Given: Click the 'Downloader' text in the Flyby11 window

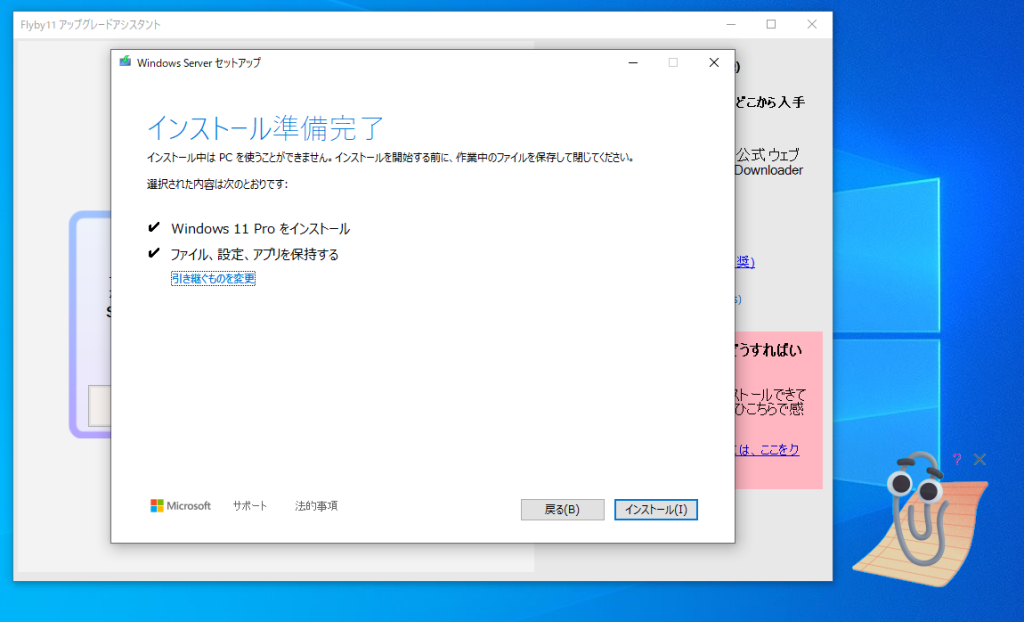Looking at the screenshot, I should [769, 171].
